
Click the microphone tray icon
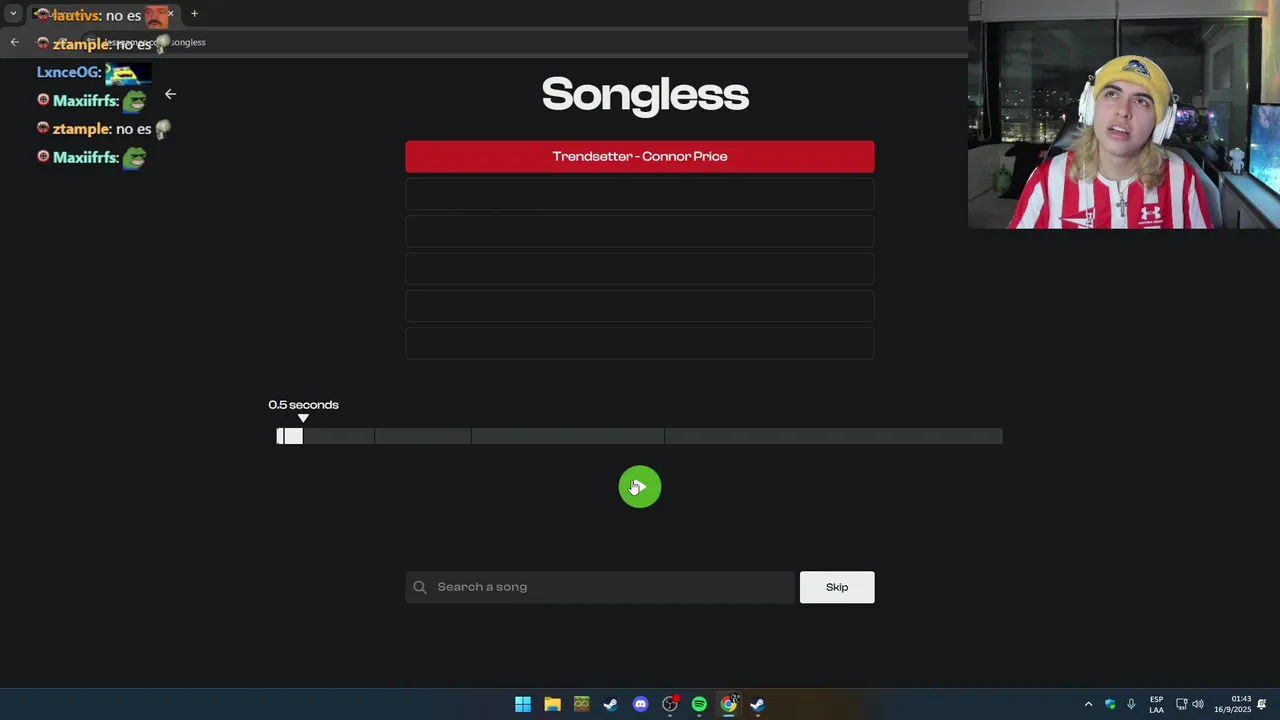click(1131, 704)
